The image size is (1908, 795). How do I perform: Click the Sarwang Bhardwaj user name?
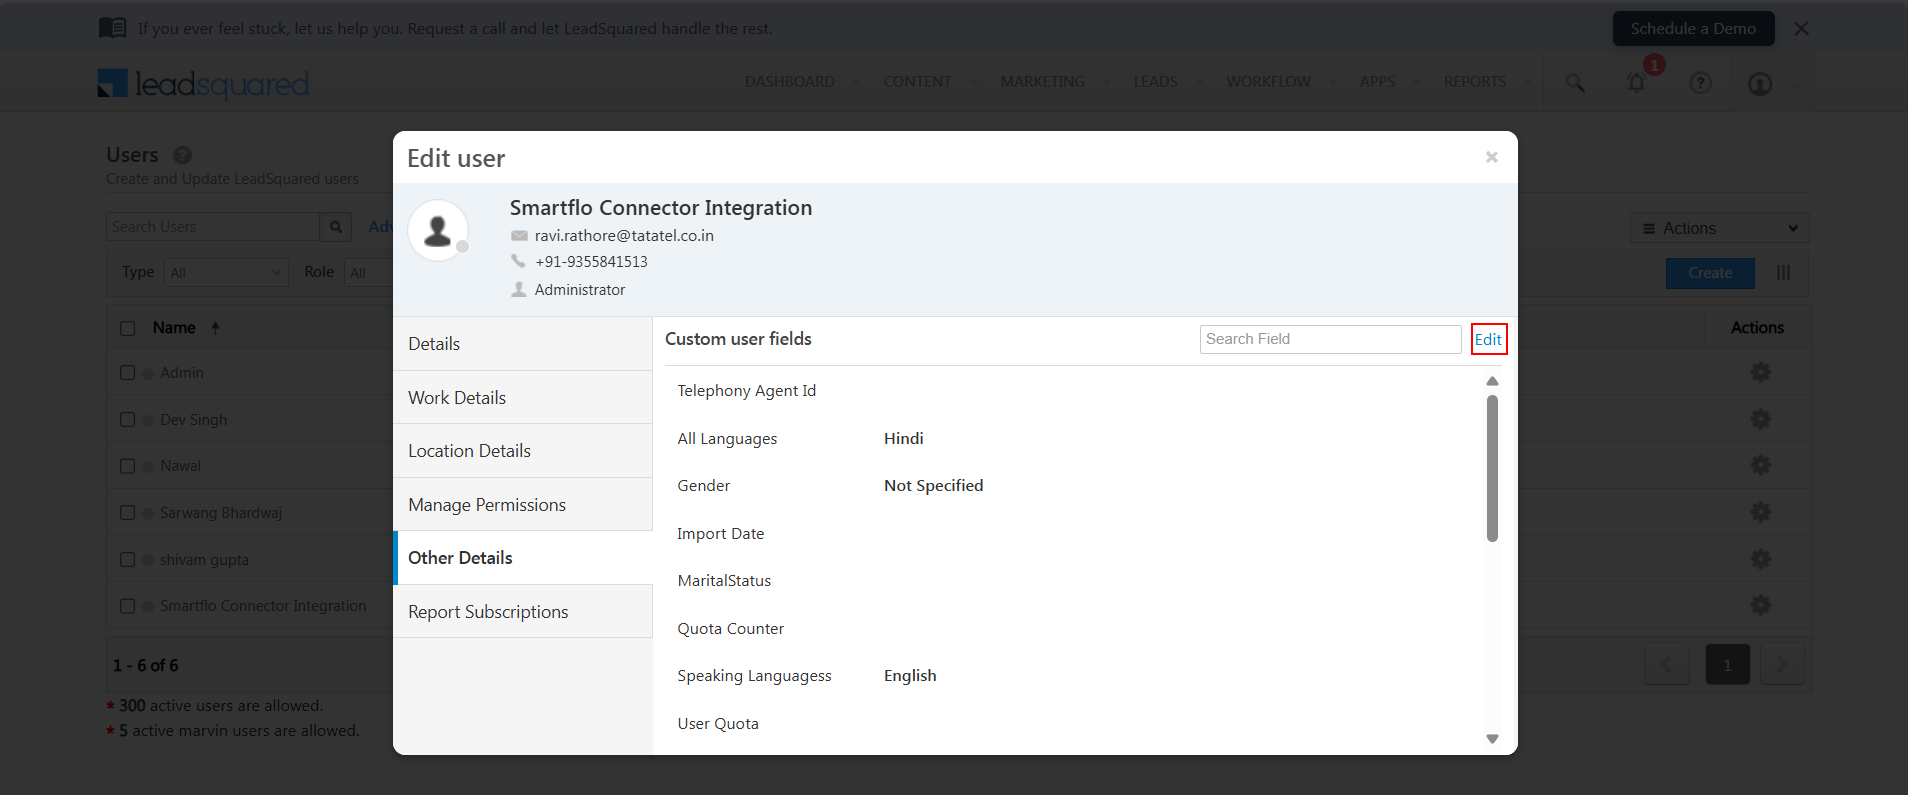click(221, 513)
